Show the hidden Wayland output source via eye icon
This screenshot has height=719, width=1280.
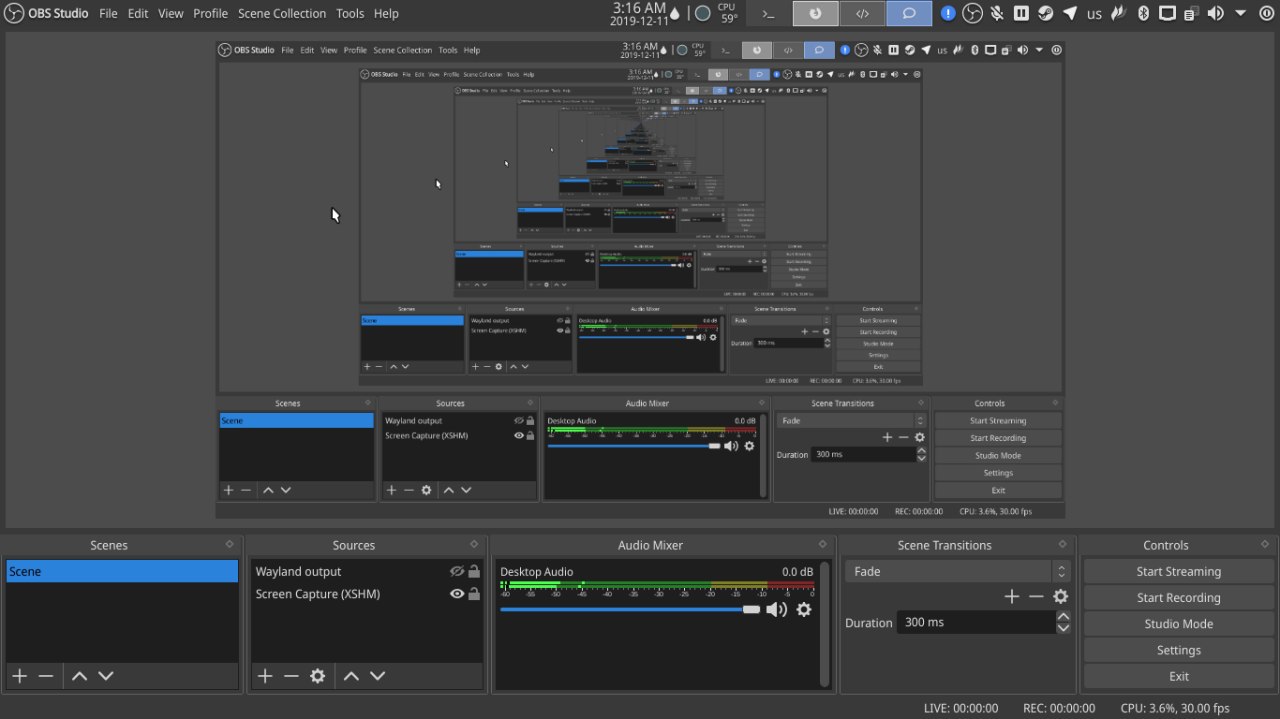click(x=457, y=571)
